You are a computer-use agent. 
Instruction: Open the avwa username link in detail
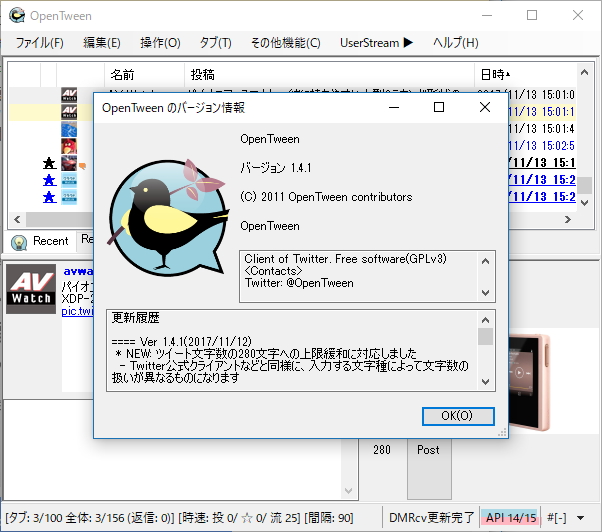pos(78,271)
